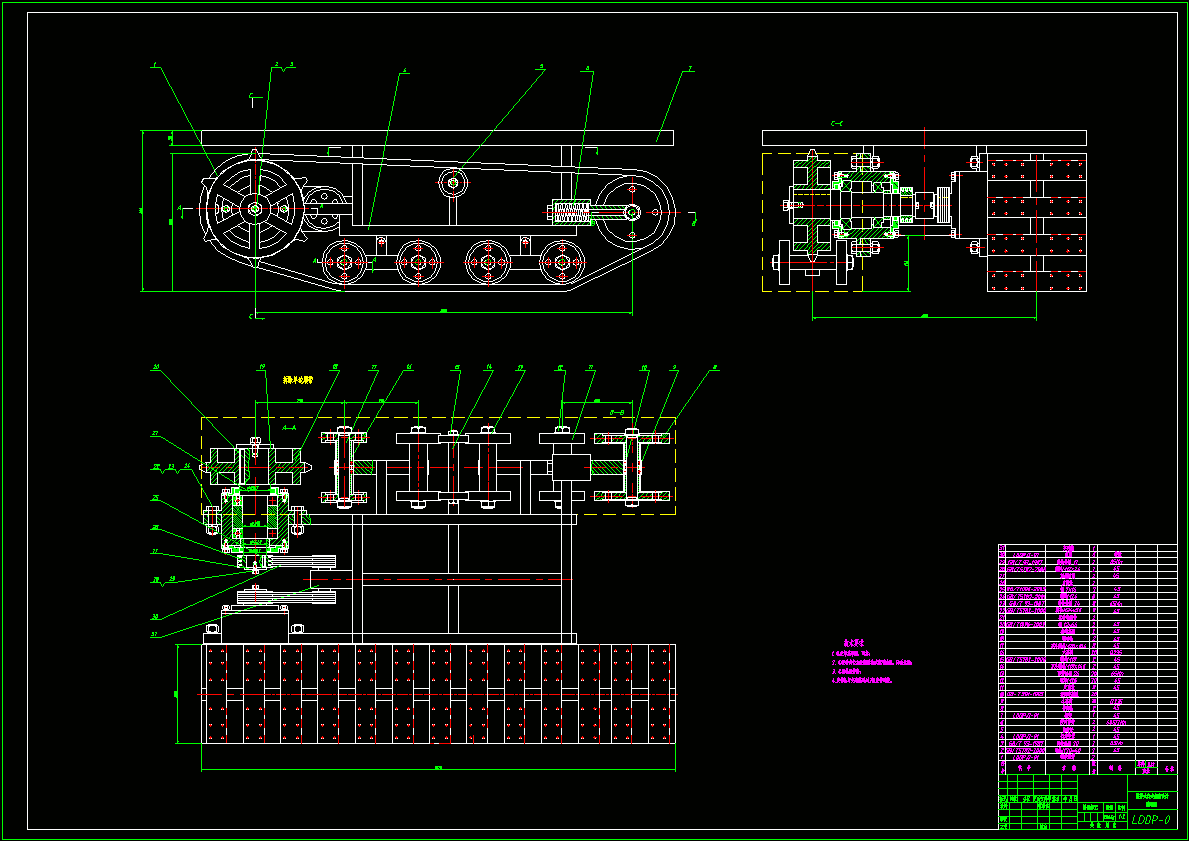Click part balloon number 19 in plan view
Image resolution: width=1189 pixels, height=841 pixels.
click(x=262, y=367)
